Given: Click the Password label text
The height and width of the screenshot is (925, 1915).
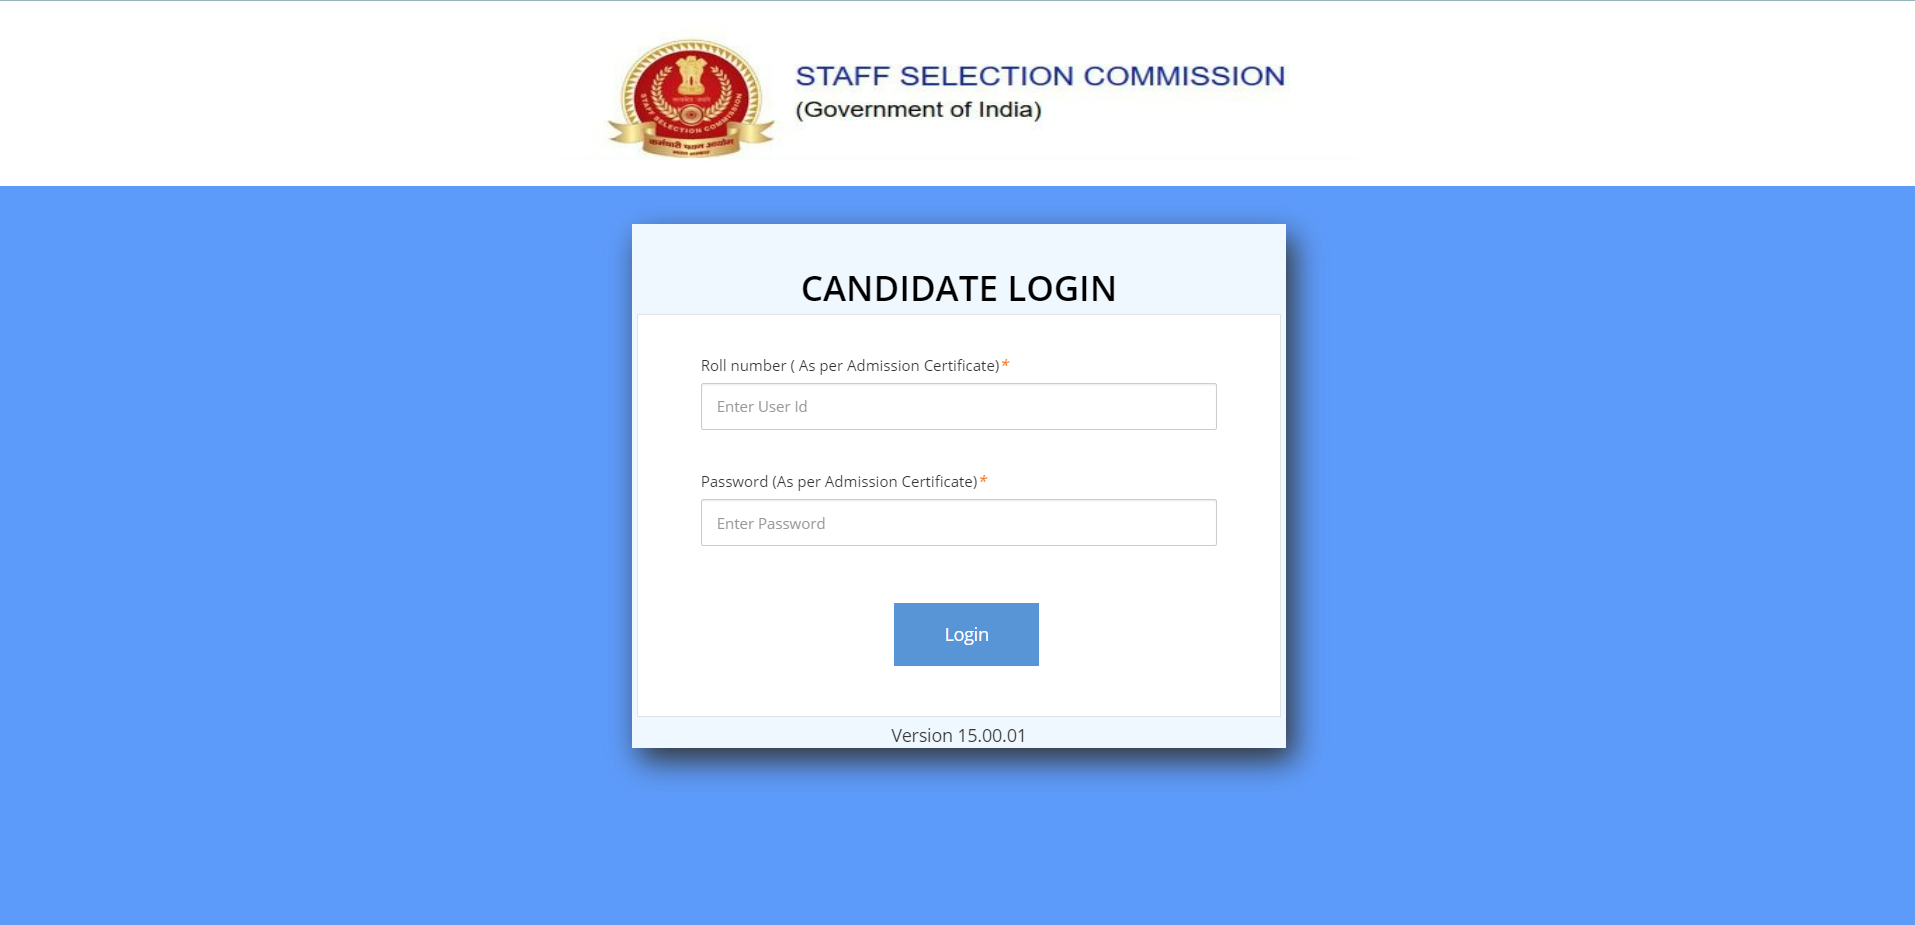Looking at the screenshot, I should click(x=839, y=482).
